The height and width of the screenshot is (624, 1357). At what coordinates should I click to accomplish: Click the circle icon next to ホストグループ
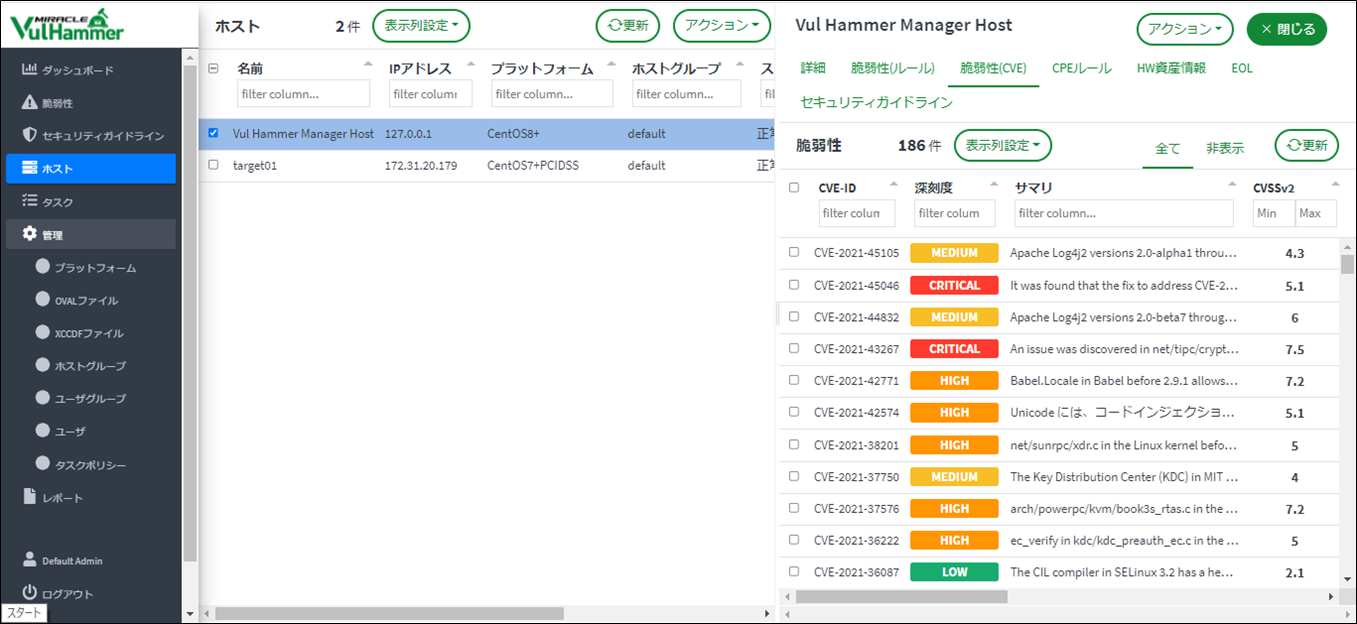click(x=42, y=365)
